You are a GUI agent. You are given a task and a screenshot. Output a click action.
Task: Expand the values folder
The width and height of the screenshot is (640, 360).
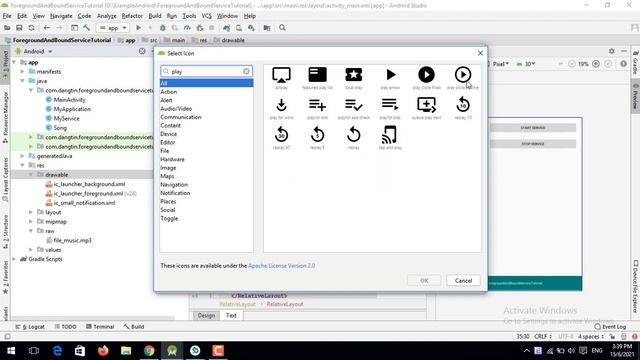click(31, 250)
